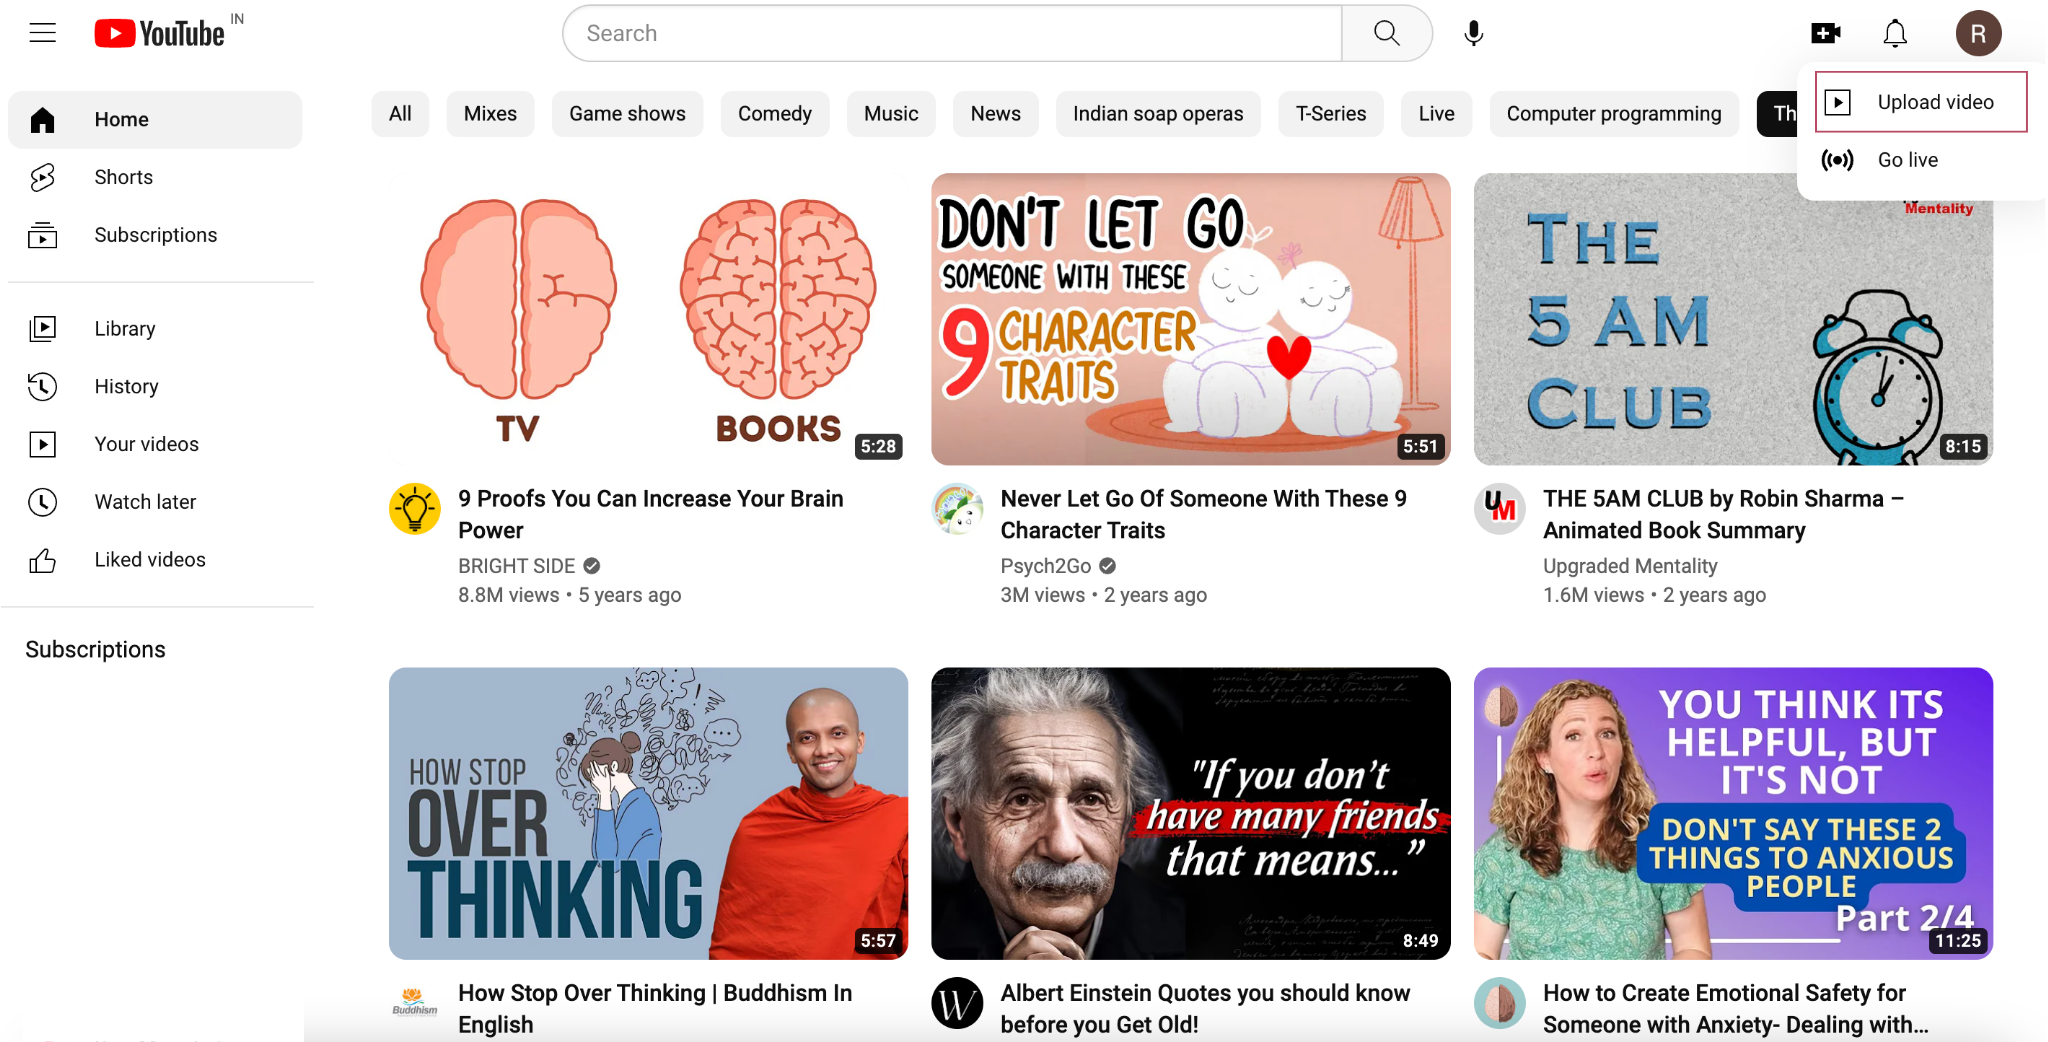Viewport: 2048px width, 1042px height.
Task: Click the YouTube logo
Action: [160, 33]
